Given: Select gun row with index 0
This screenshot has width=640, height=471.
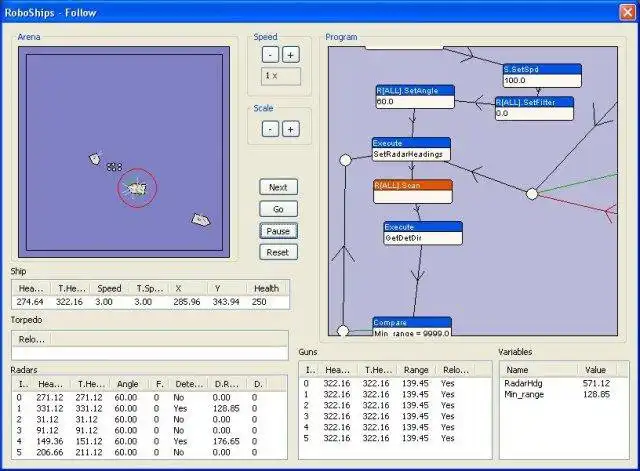Looking at the screenshot, I should tap(395, 383).
